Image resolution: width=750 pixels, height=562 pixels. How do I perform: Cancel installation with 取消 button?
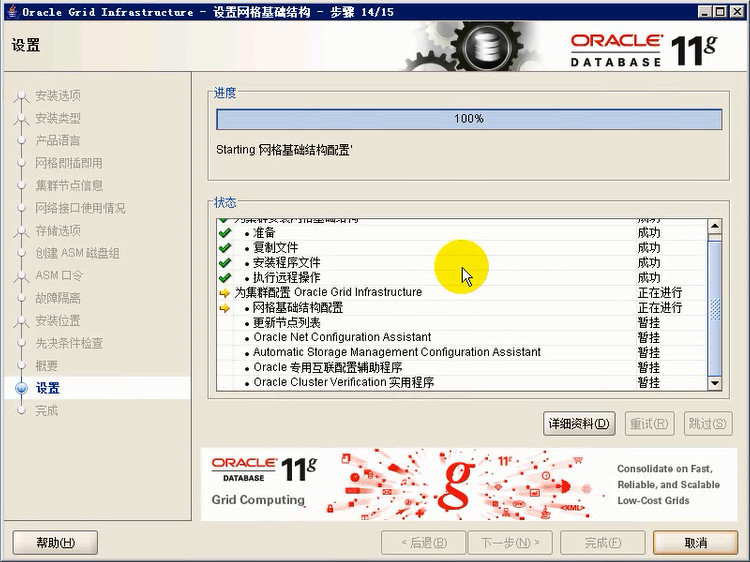[695, 543]
